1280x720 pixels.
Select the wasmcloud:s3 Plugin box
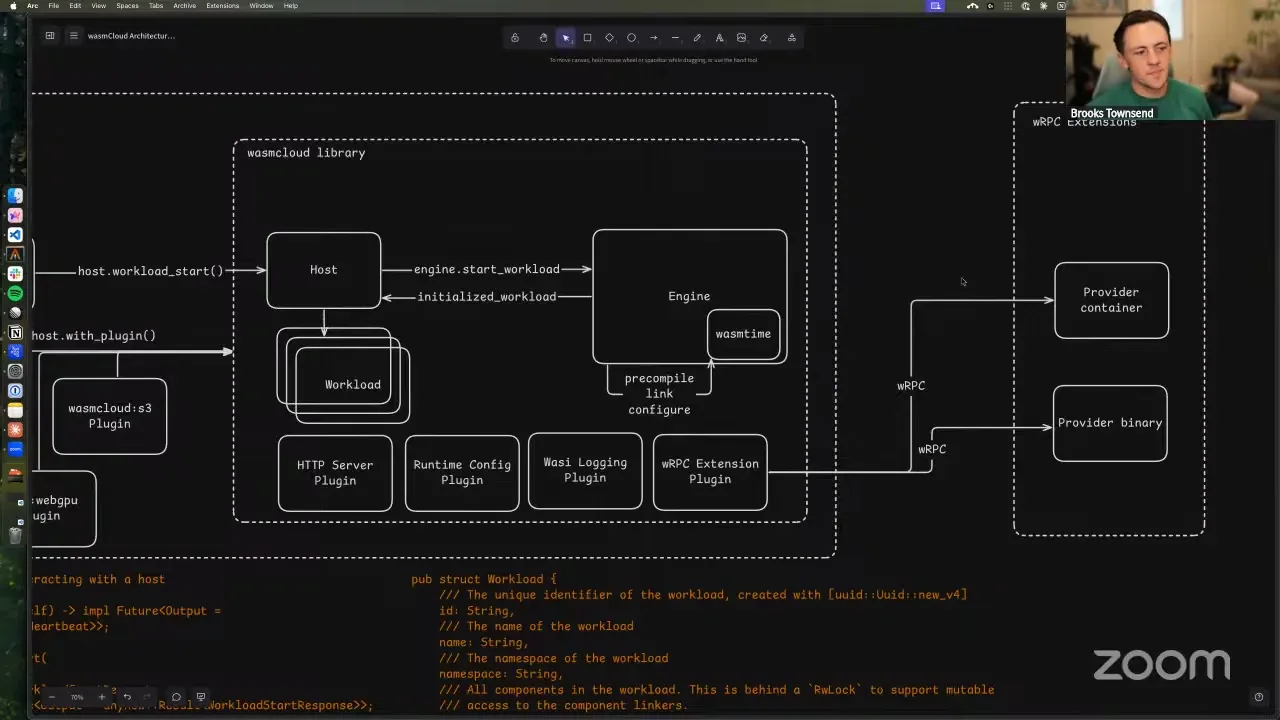pyautogui.click(x=110, y=416)
